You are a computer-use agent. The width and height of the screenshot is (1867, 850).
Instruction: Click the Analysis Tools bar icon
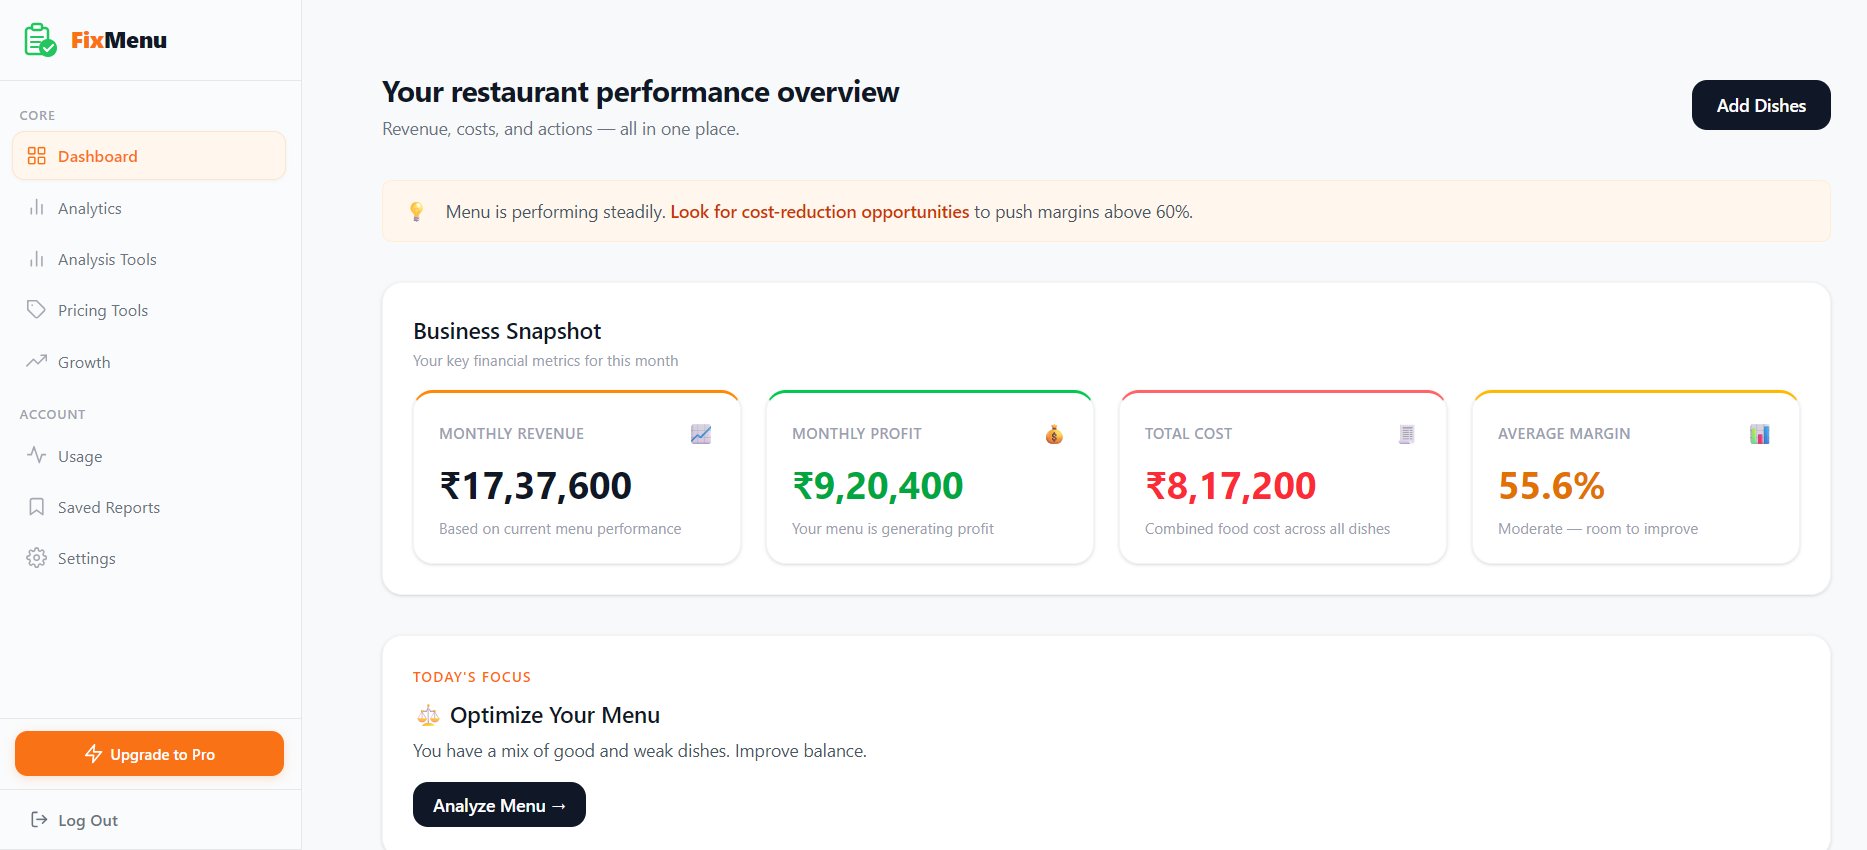pos(37,259)
